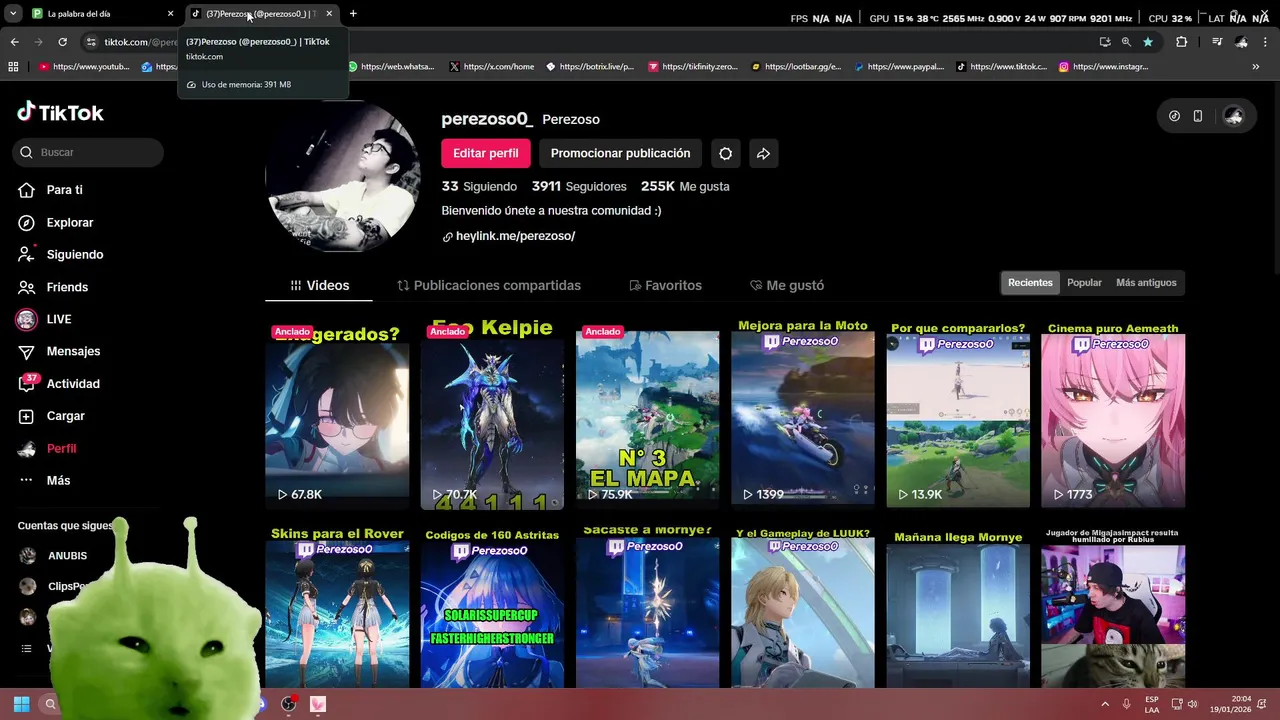The image size is (1280, 720).
Task: Open the Kelpie pinned video
Action: pos(492,414)
